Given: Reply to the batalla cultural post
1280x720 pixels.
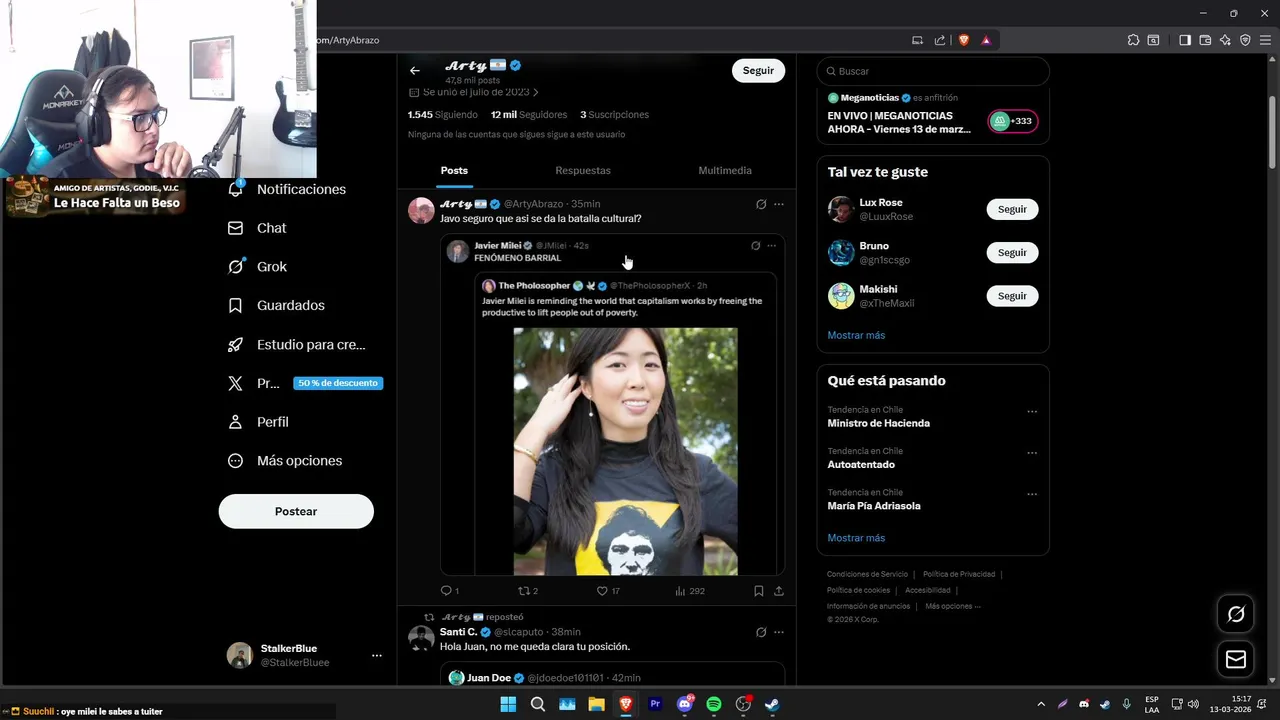Looking at the screenshot, I should pos(450,591).
